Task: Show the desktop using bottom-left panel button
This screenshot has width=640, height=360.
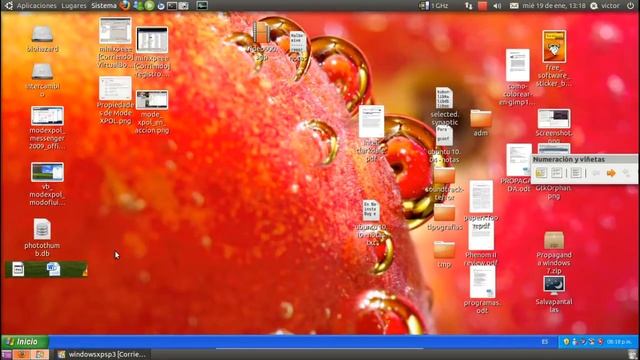Action: point(6,355)
